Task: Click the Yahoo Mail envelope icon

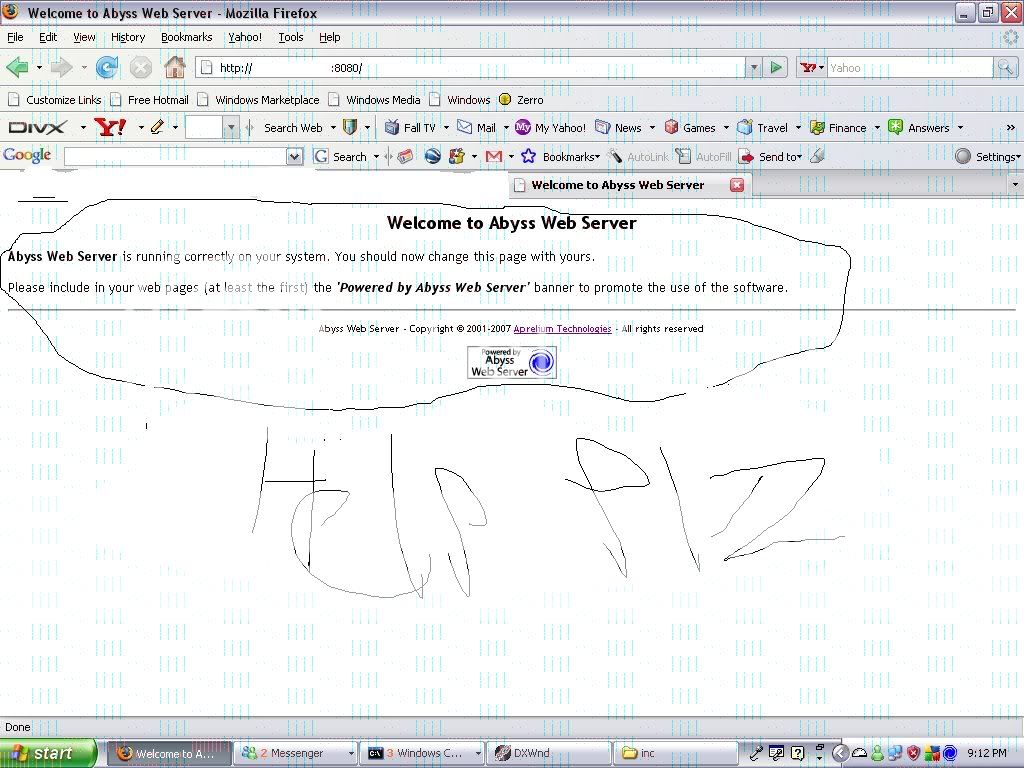Action: coord(465,128)
